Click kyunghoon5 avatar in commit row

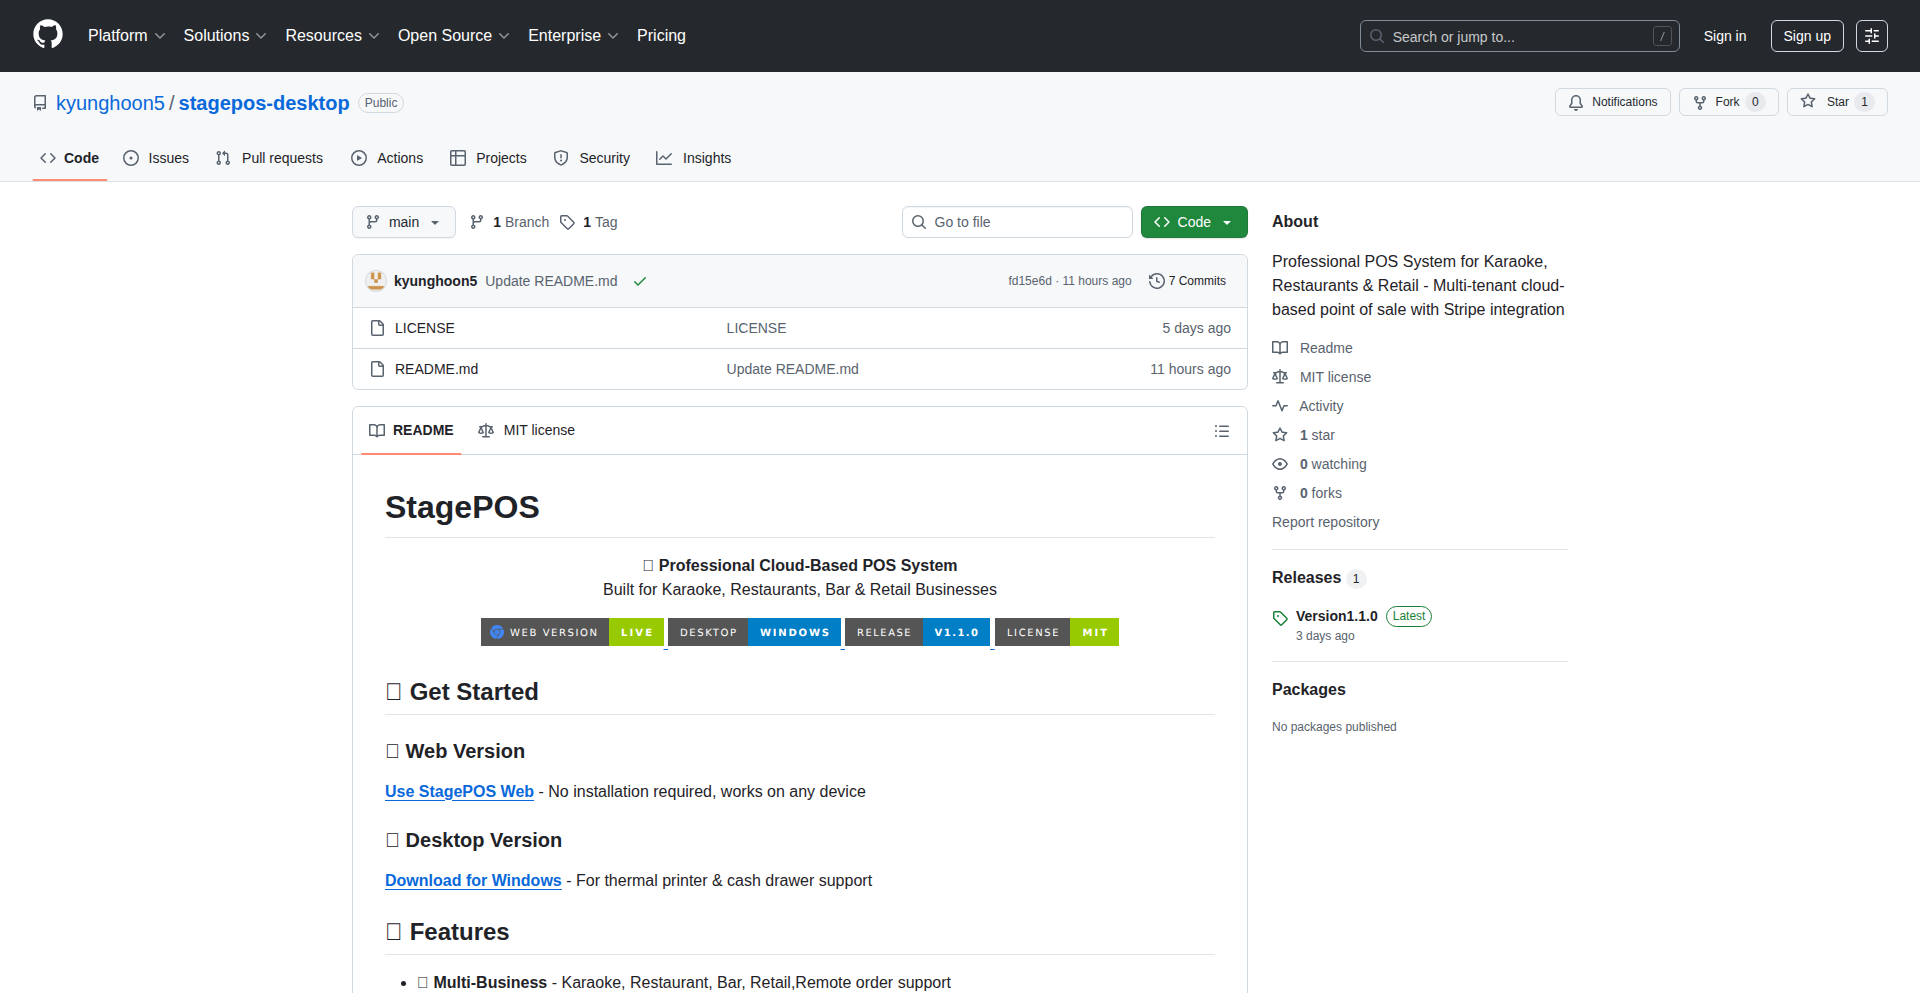coord(376,281)
